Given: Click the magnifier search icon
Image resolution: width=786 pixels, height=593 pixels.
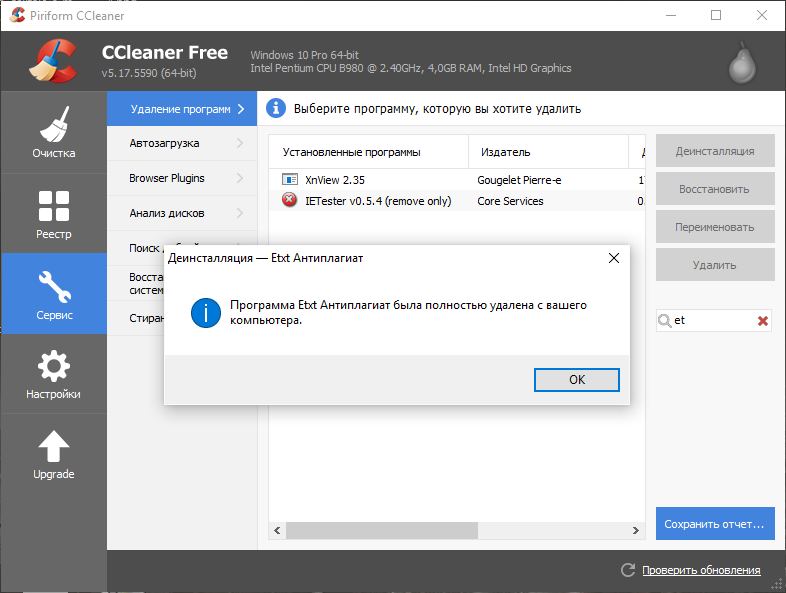Looking at the screenshot, I should pyautogui.click(x=665, y=321).
